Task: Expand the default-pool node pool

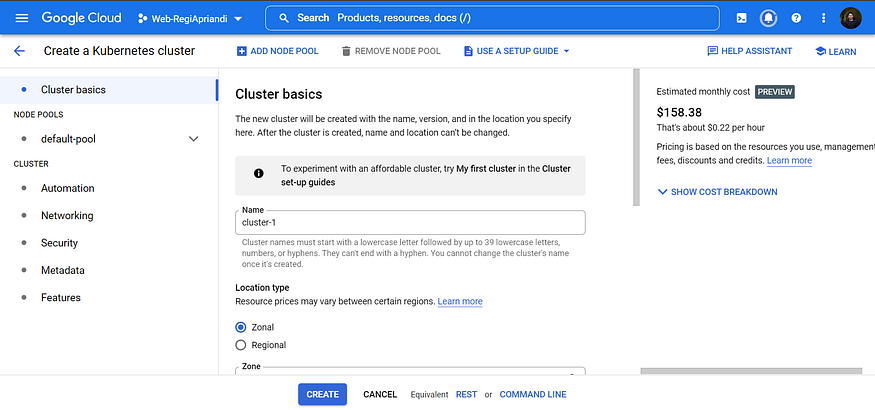Action: 193,139
